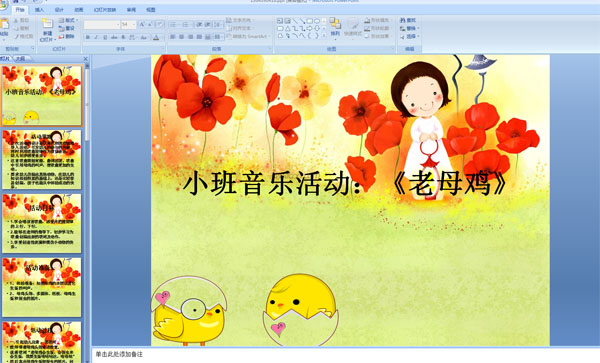Select the third slide thumbnail
The height and width of the screenshot is (363, 600).
[x=42, y=223]
